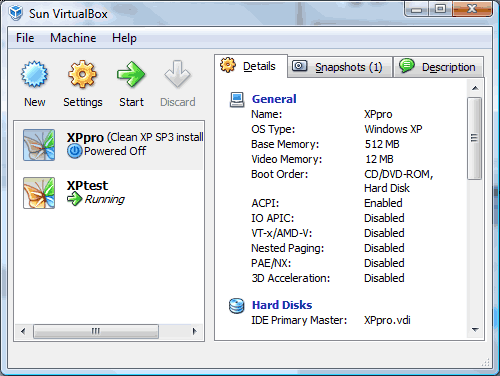The width and height of the screenshot is (500, 376).
Task: Click the green Start arrow icon
Action: coord(131,74)
